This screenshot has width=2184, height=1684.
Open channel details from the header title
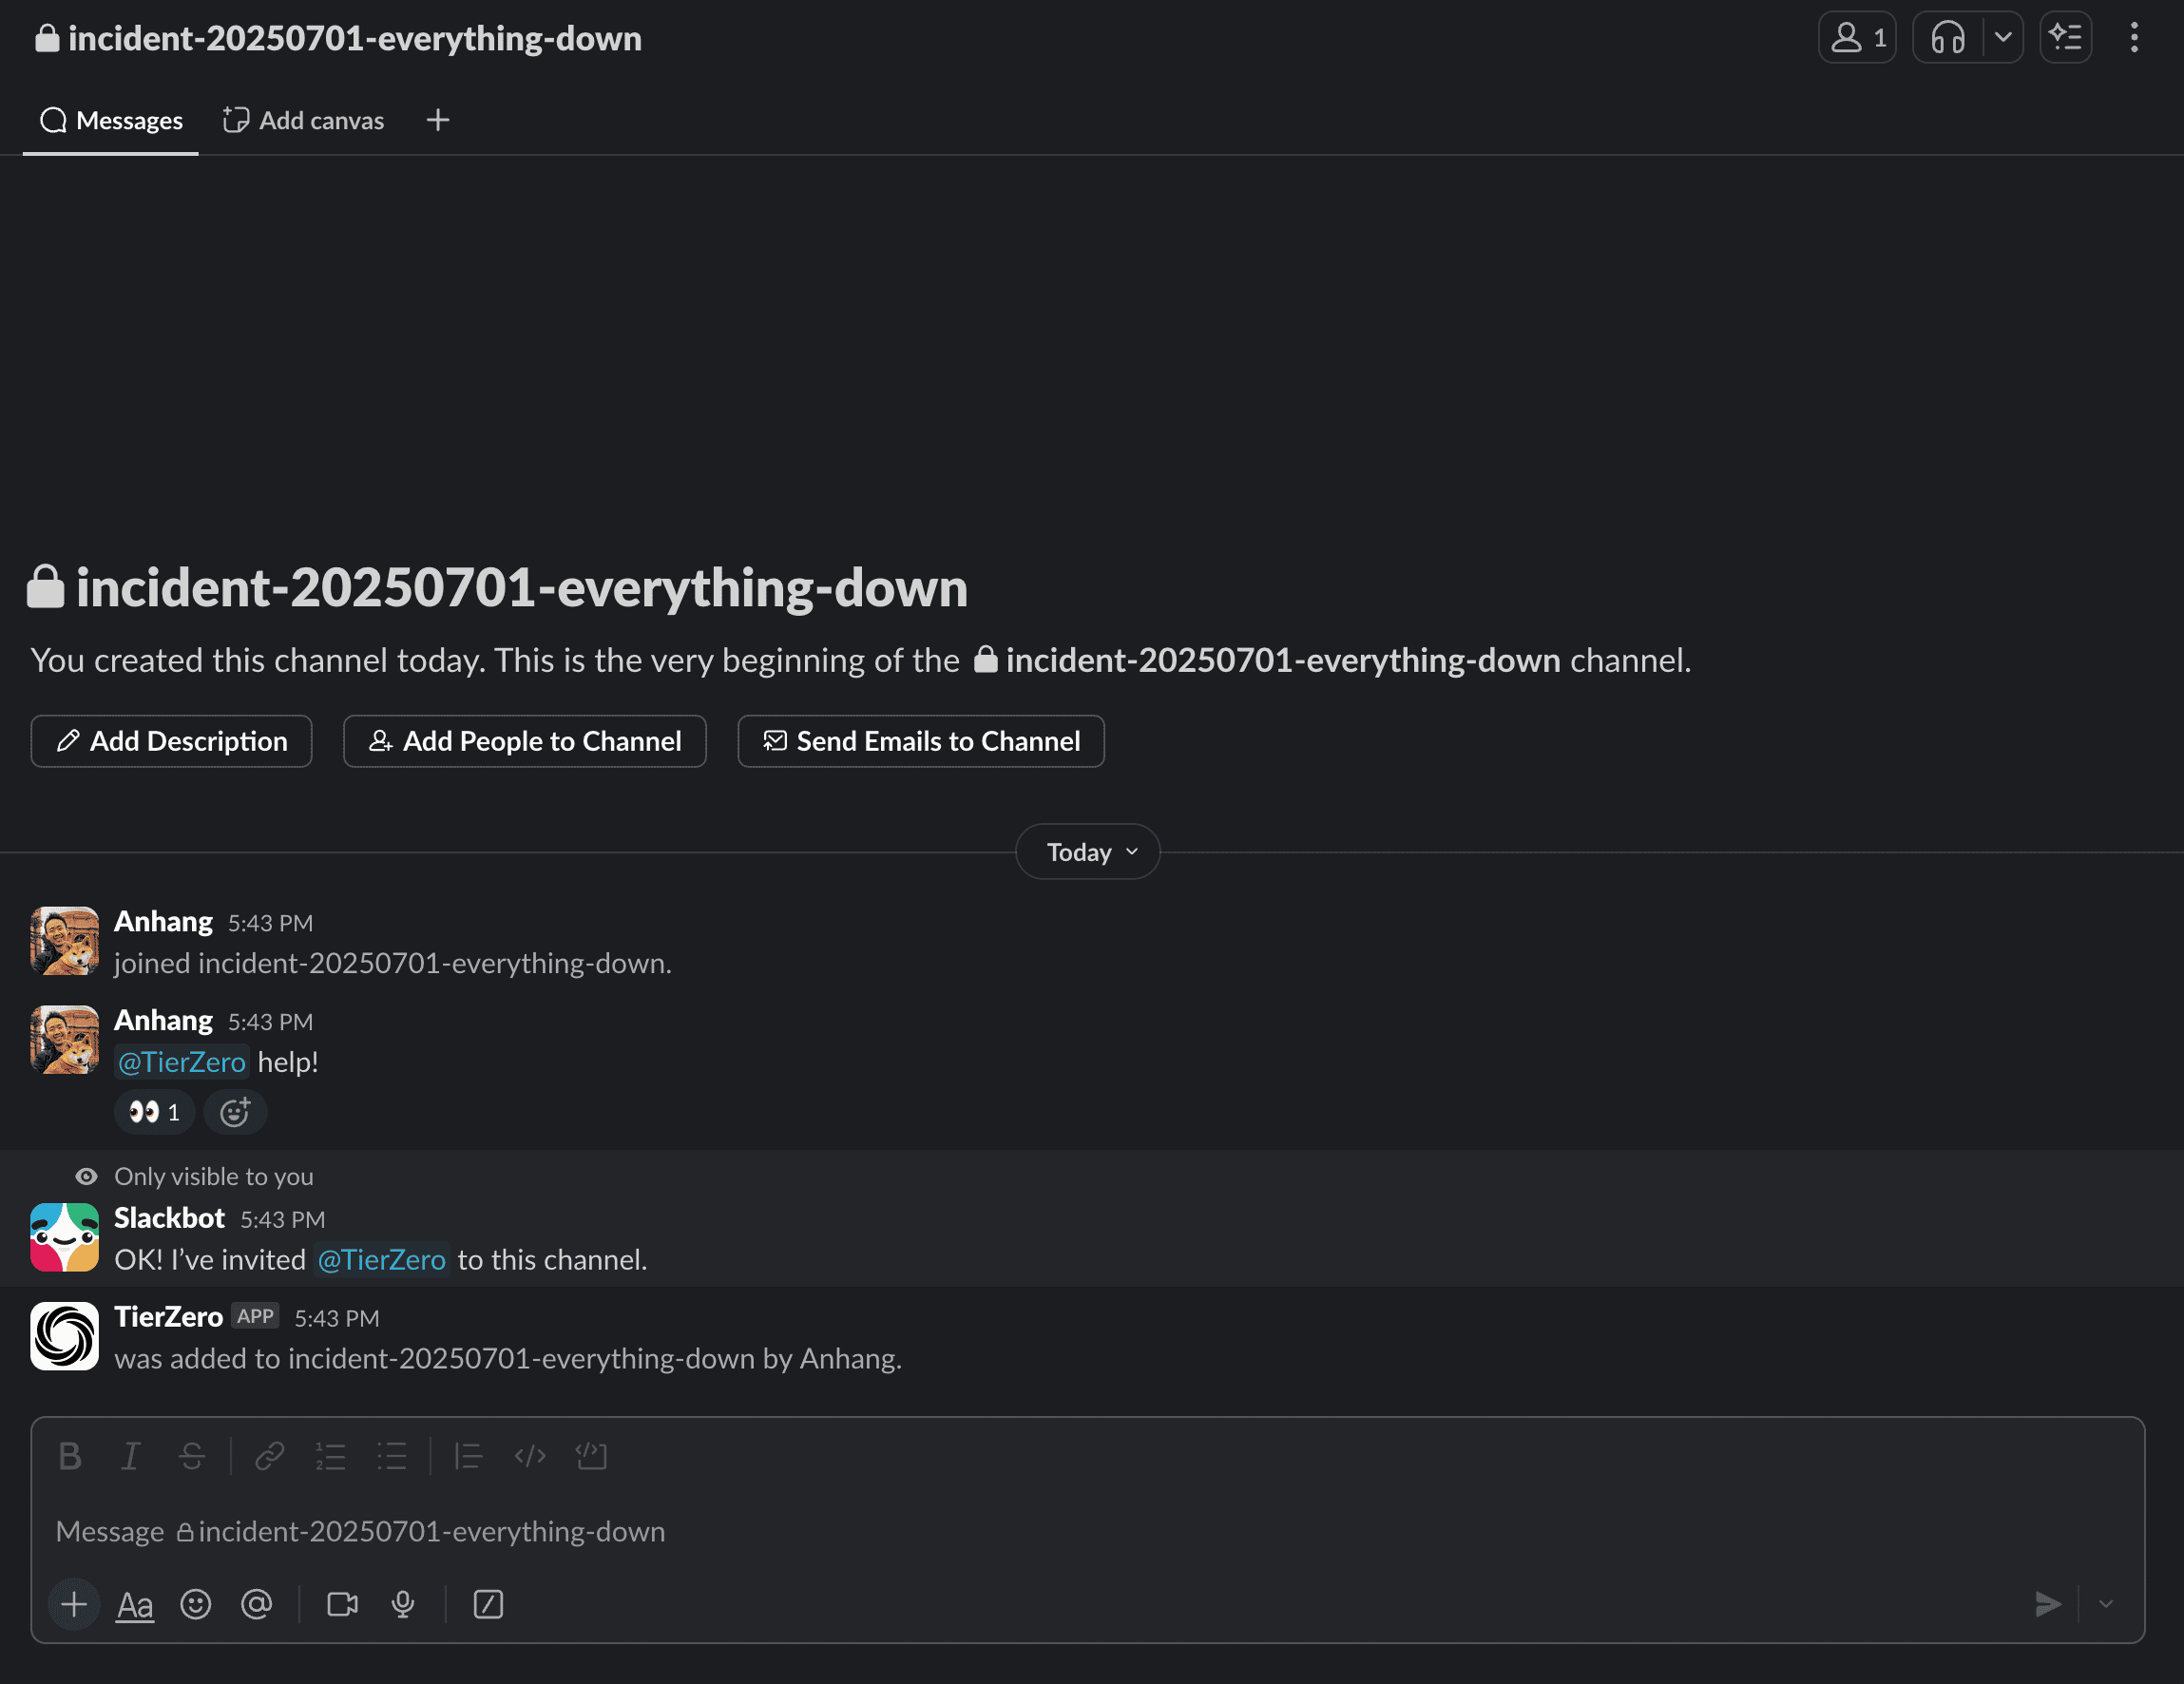click(339, 38)
